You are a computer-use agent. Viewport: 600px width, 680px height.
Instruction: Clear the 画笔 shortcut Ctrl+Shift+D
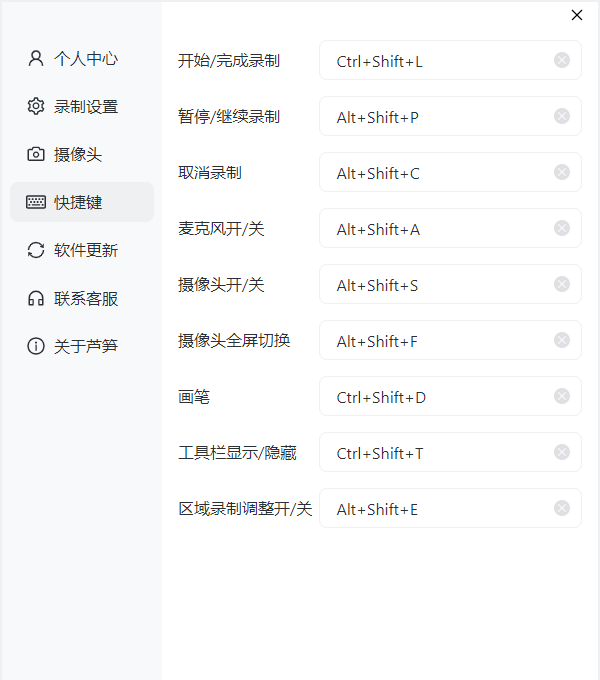pos(562,396)
